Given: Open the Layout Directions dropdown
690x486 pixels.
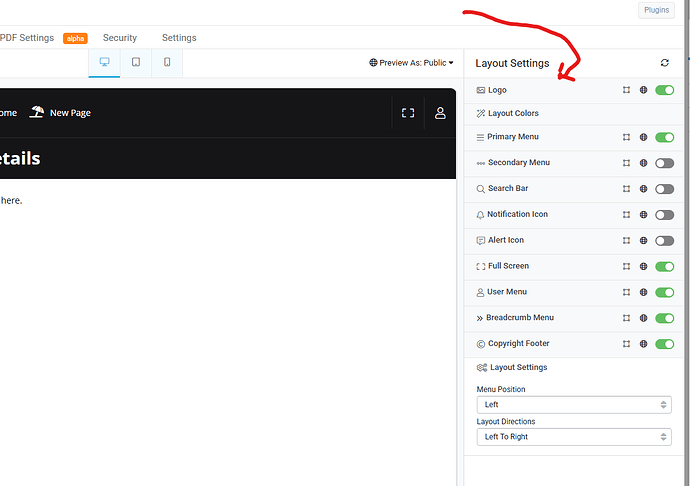Looking at the screenshot, I should 574,437.
